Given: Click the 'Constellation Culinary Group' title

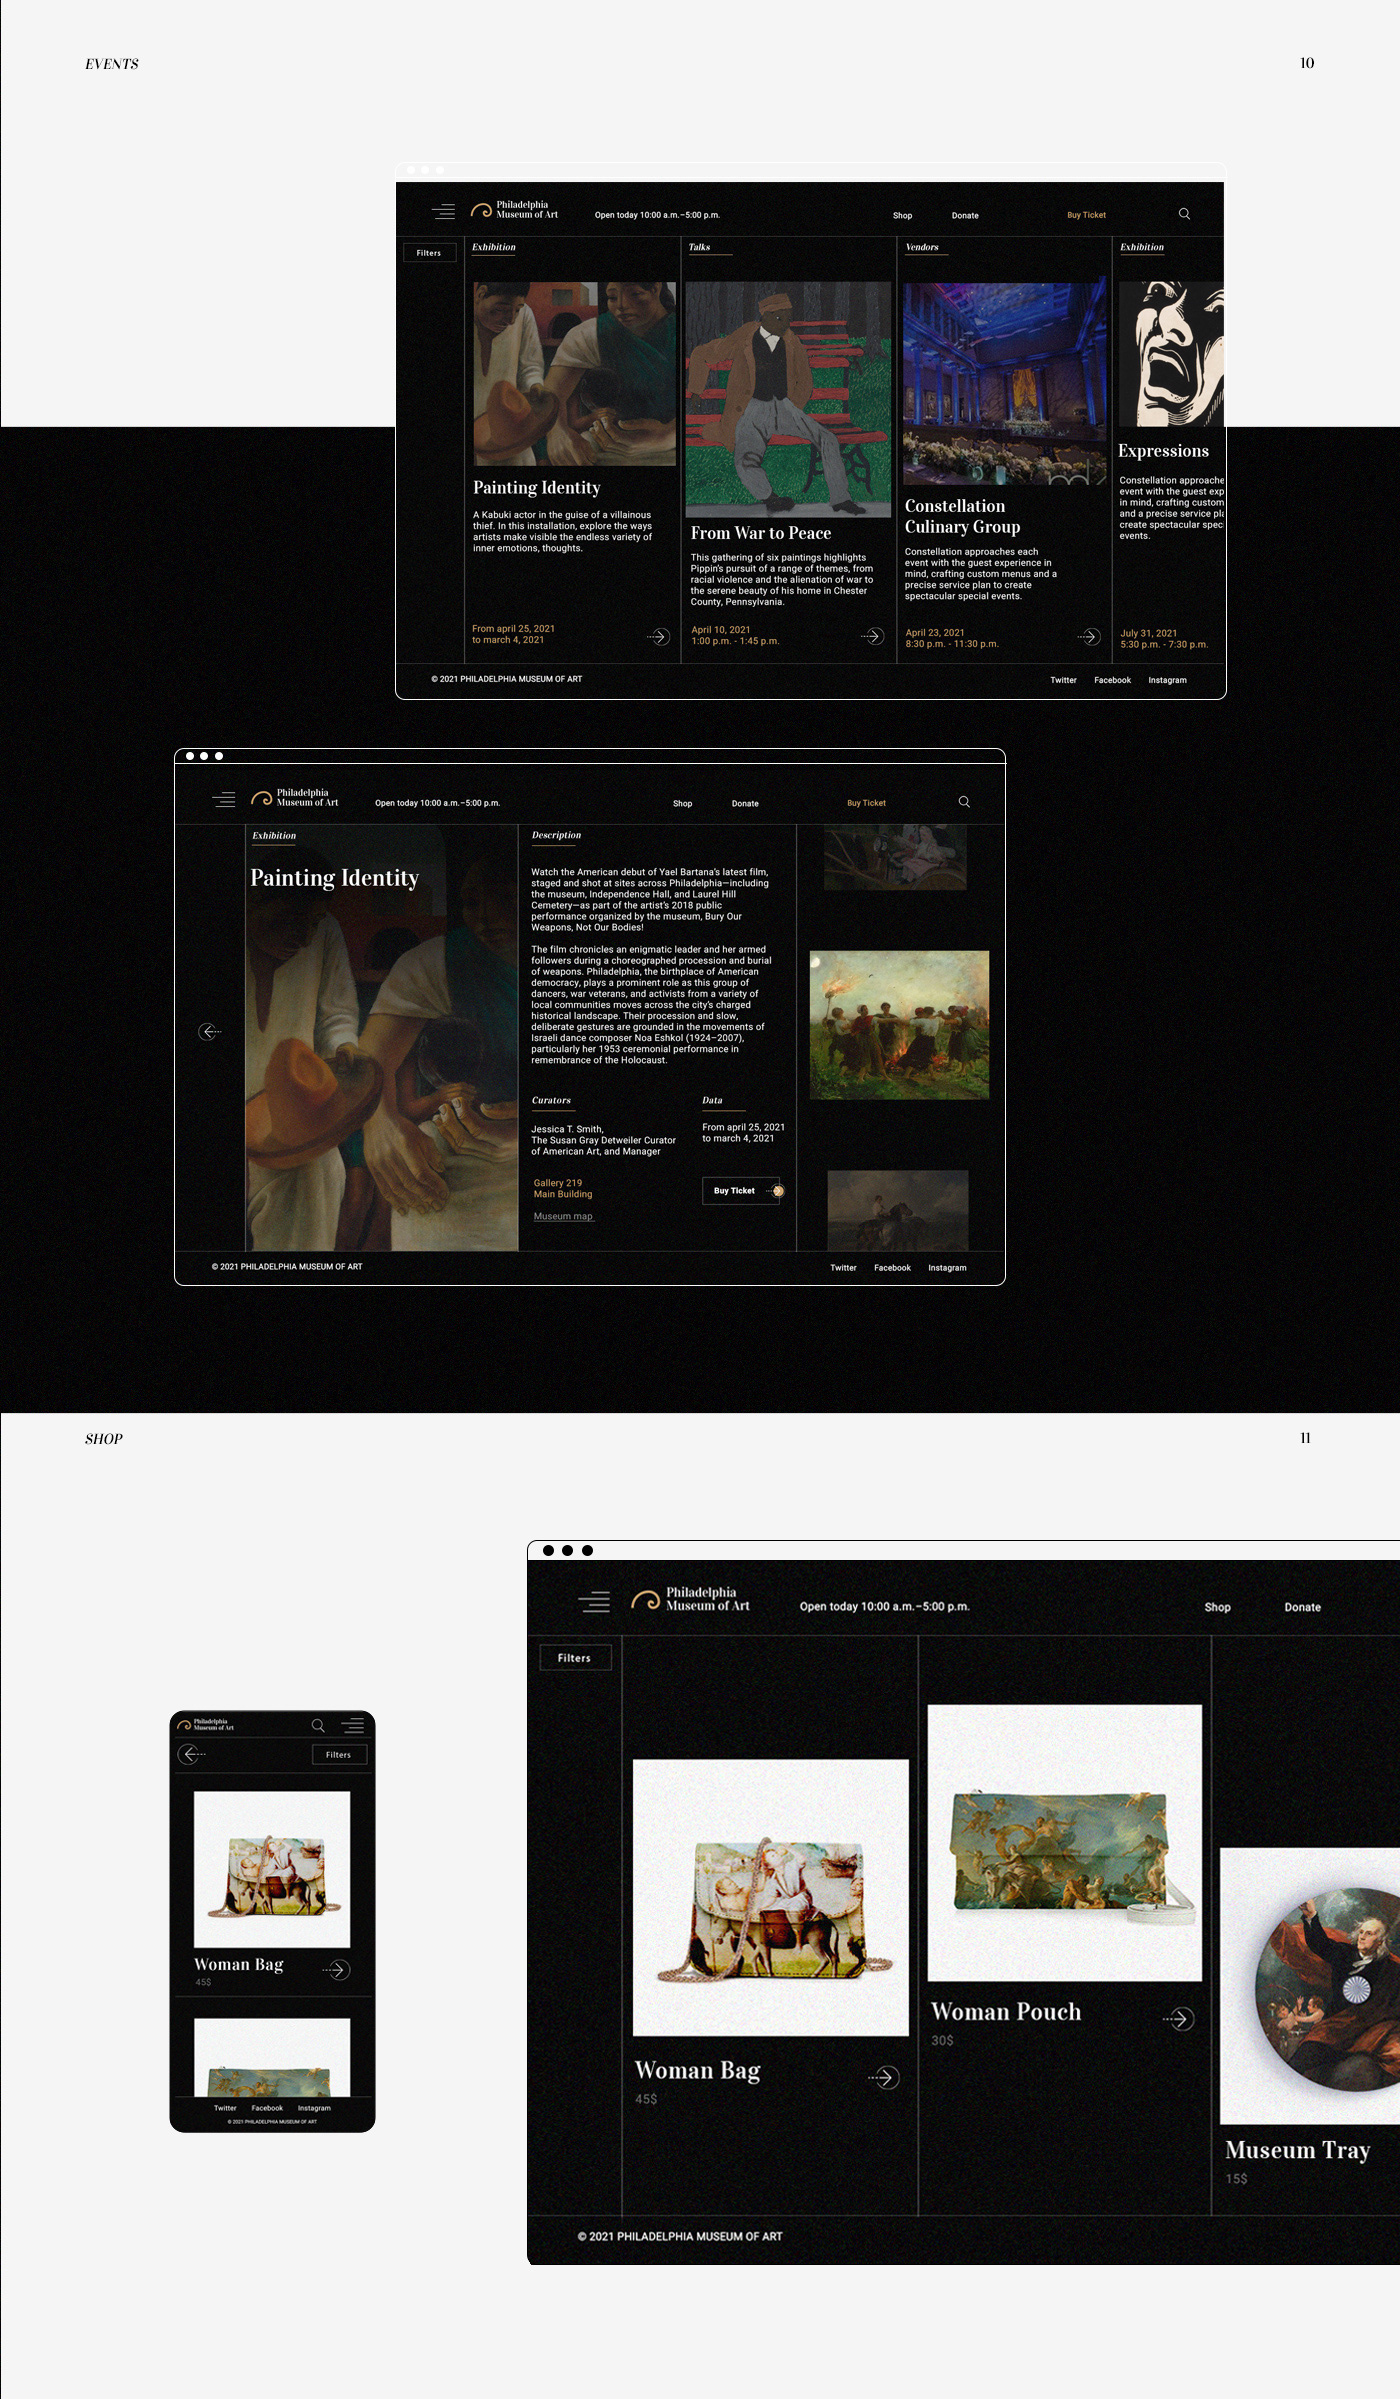Looking at the screenshot, I should pyautogui.click(x=962, y=517).
